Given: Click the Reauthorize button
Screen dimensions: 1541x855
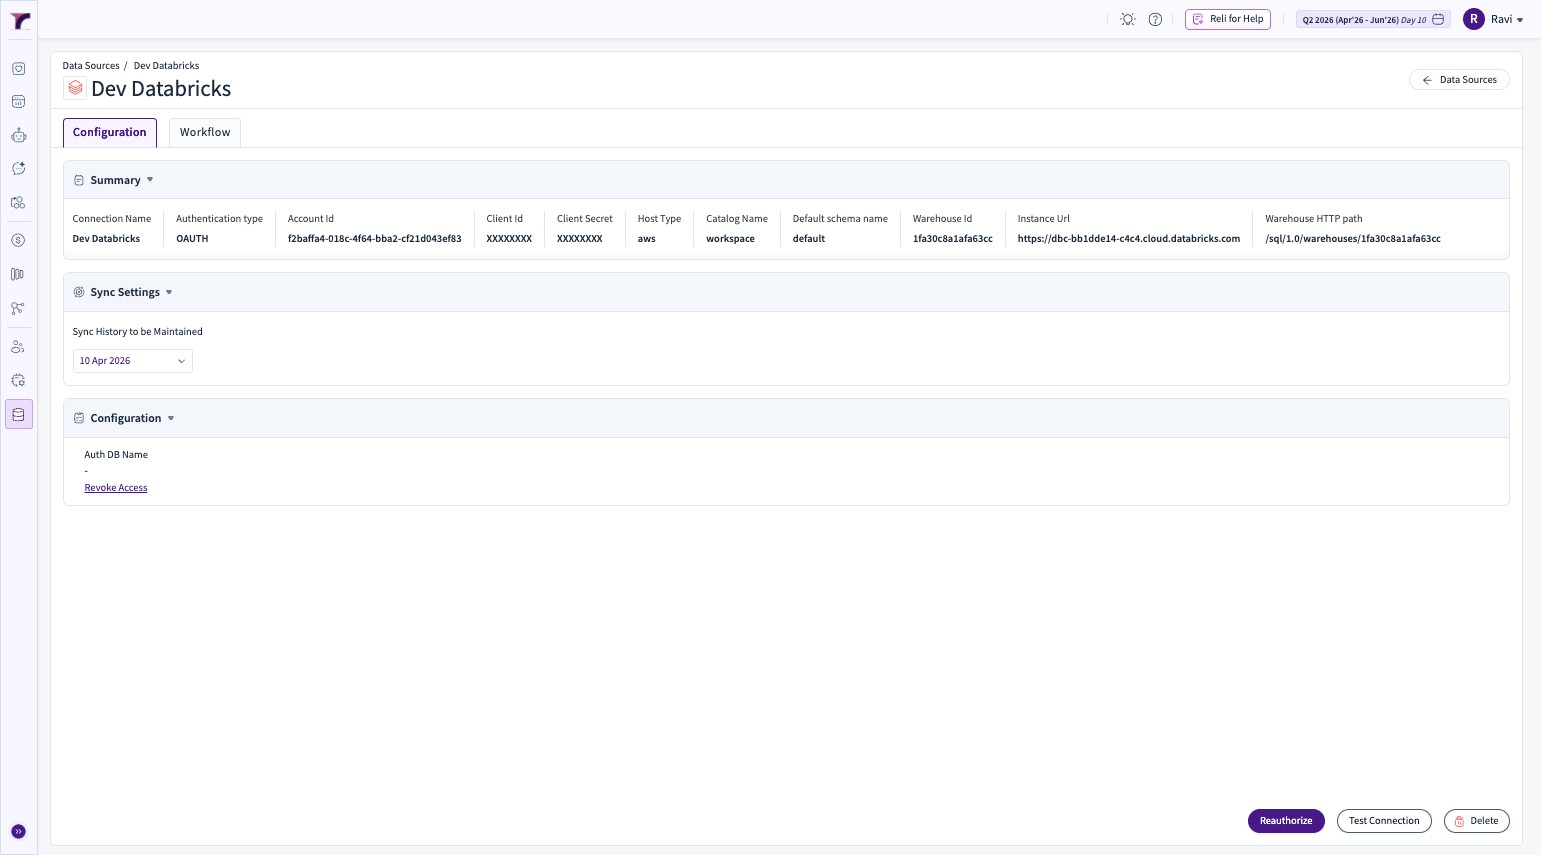Looking at the screenshot, I should [x=1286, y=821].
